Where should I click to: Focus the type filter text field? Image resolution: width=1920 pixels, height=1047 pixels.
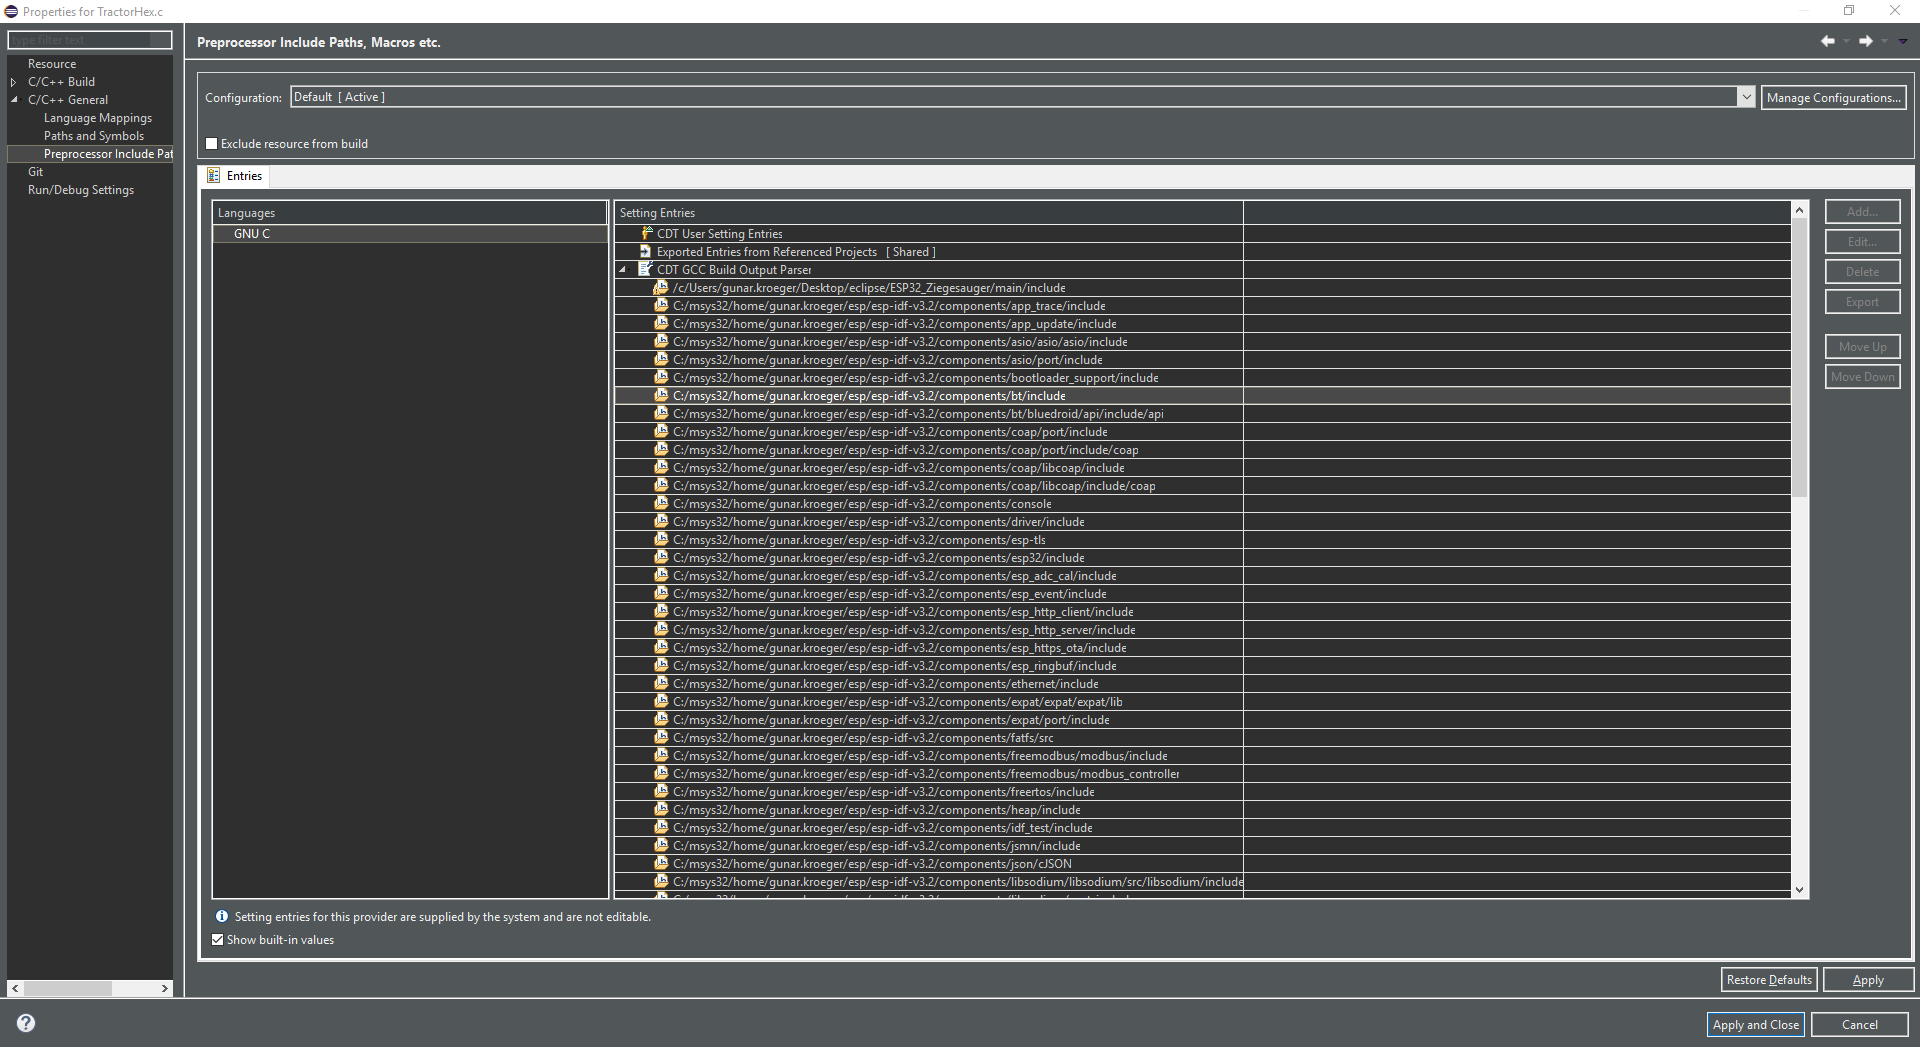click(90, 40)
